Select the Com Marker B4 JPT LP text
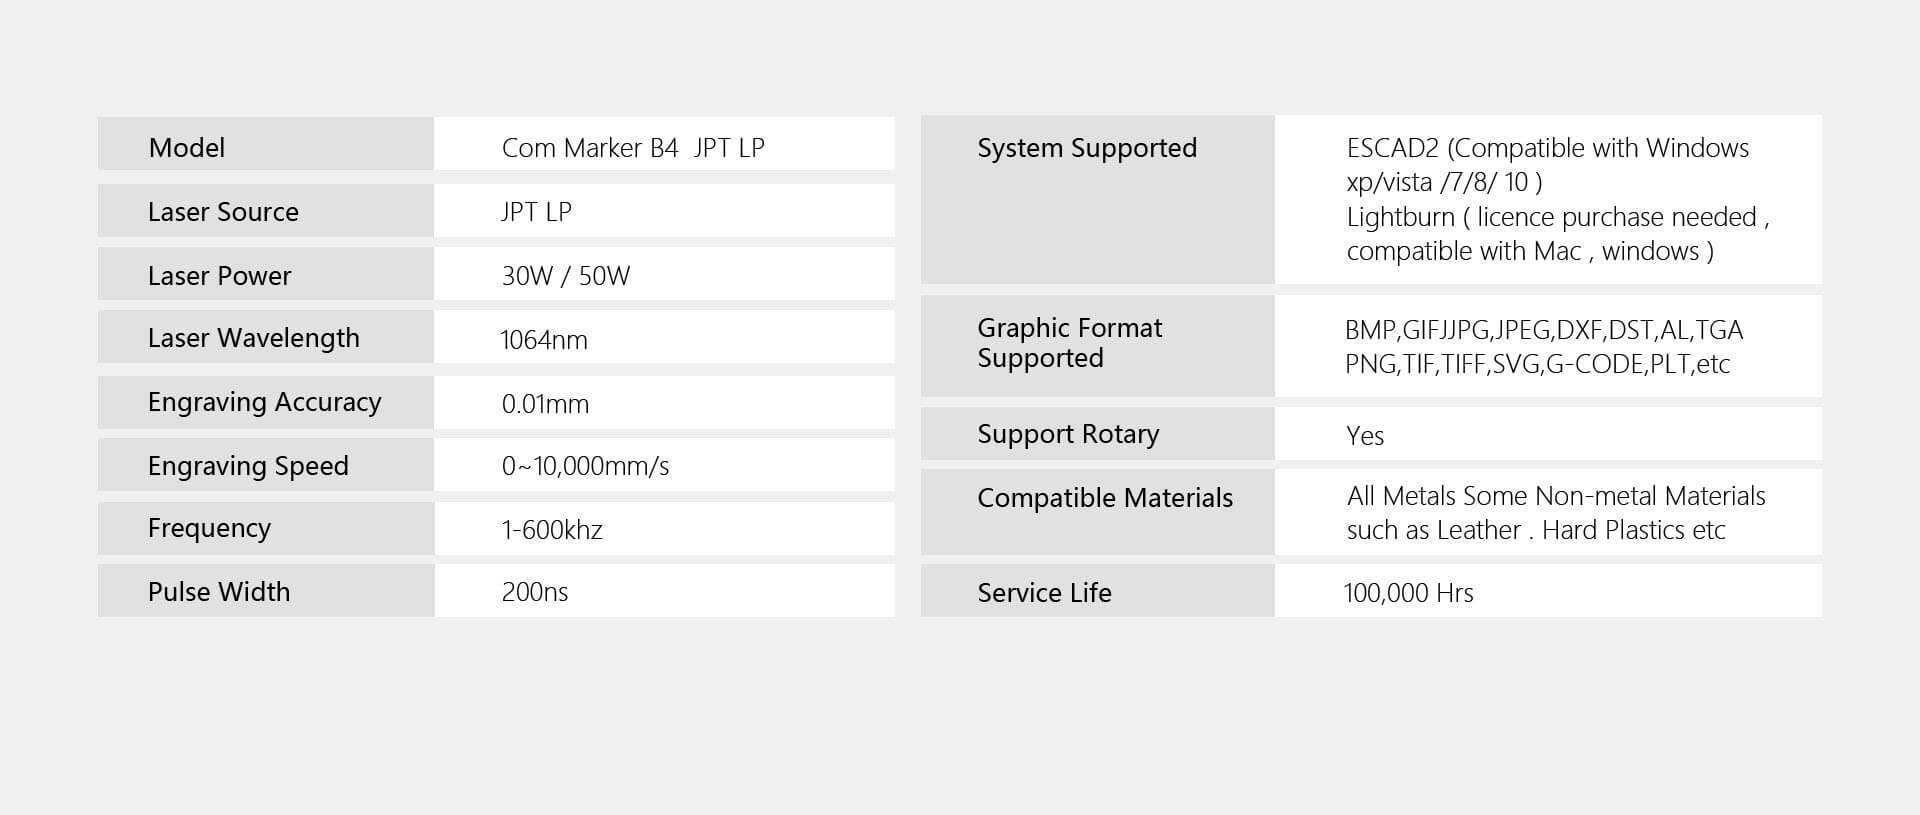This screenshot has width=1920, height=815. (632, 148)
